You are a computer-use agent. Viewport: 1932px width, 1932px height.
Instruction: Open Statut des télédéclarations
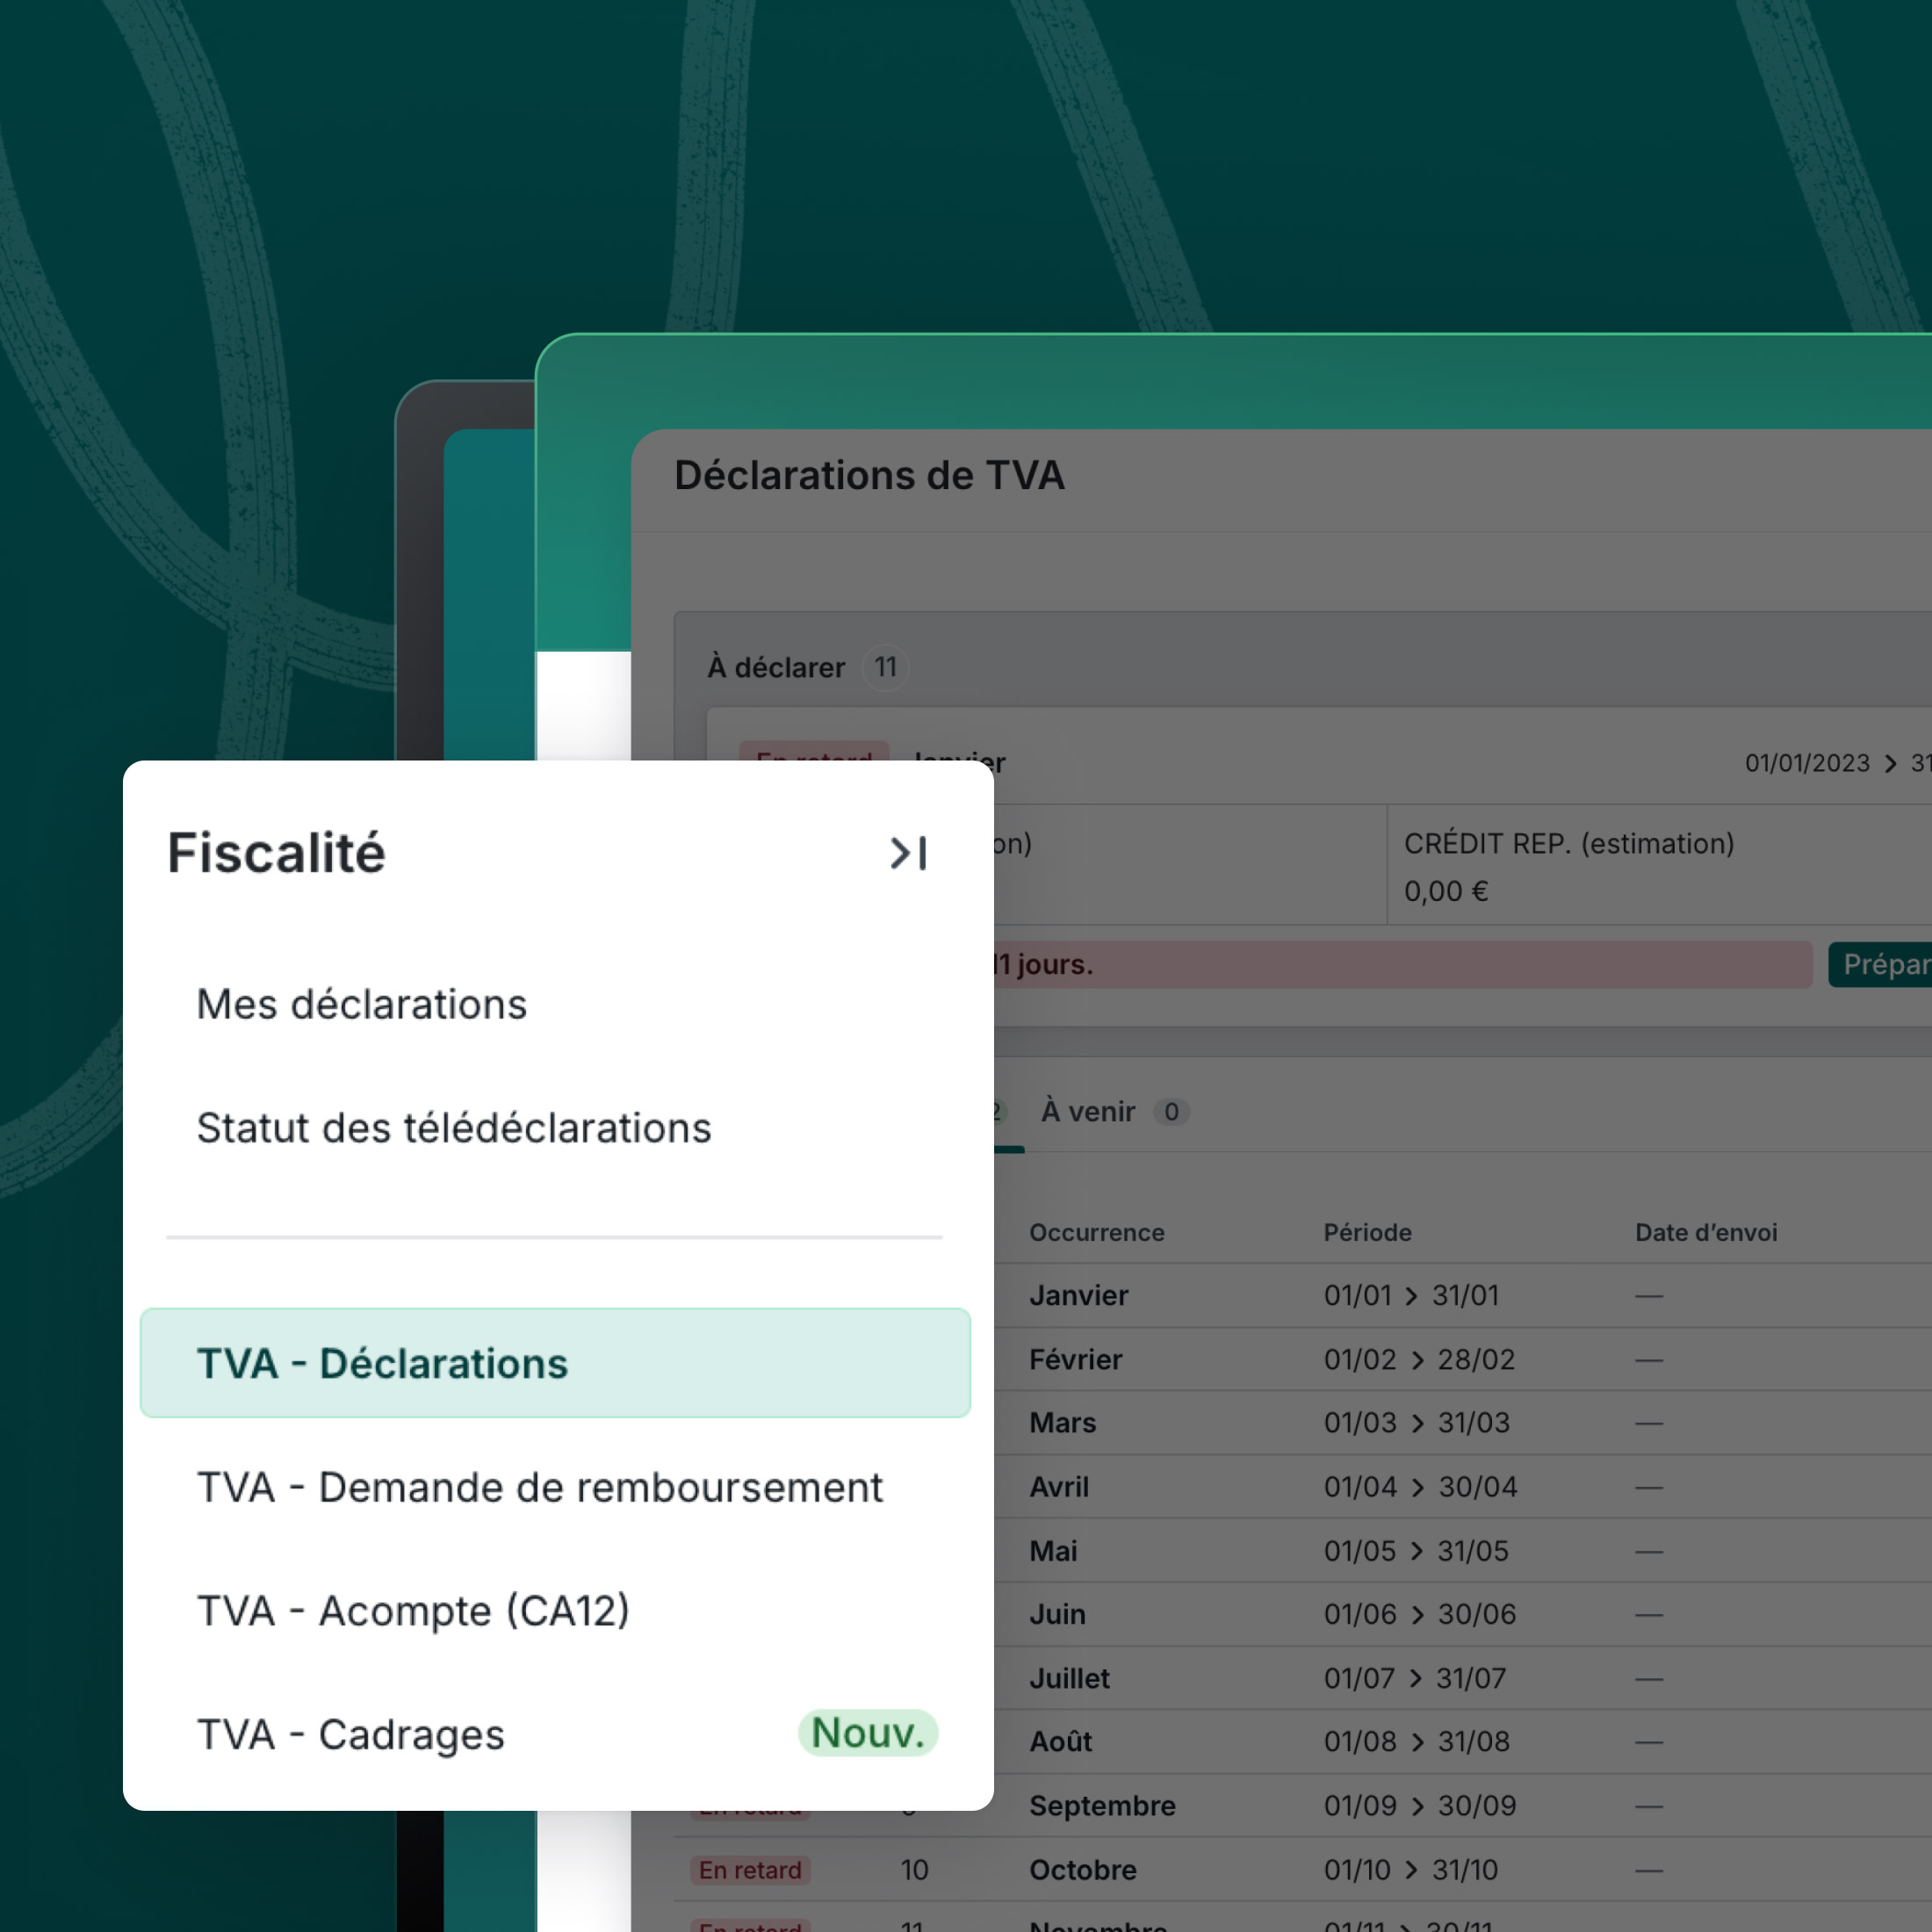[454, 1128]
